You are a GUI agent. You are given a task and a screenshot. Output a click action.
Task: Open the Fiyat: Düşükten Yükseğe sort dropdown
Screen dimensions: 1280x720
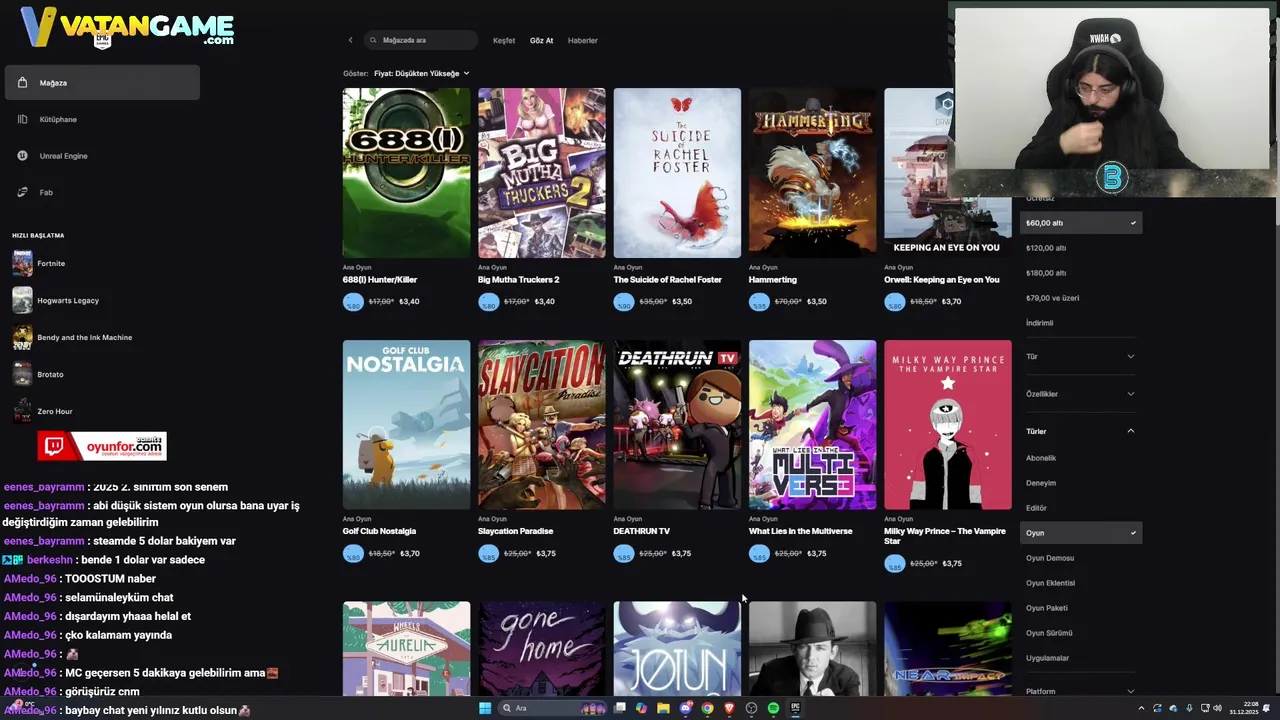[x=421, y=73]
